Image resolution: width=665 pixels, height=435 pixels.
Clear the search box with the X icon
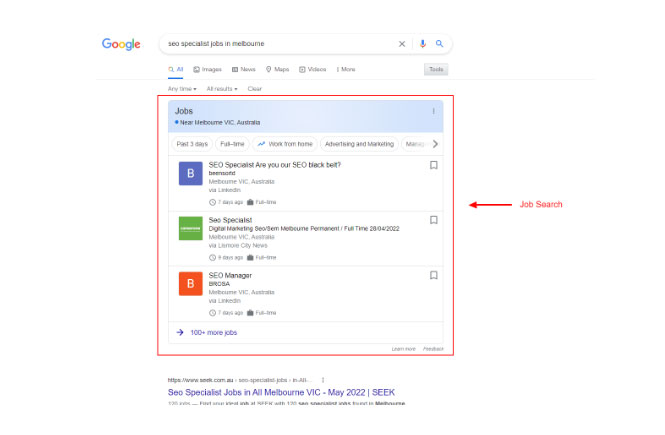402,44
